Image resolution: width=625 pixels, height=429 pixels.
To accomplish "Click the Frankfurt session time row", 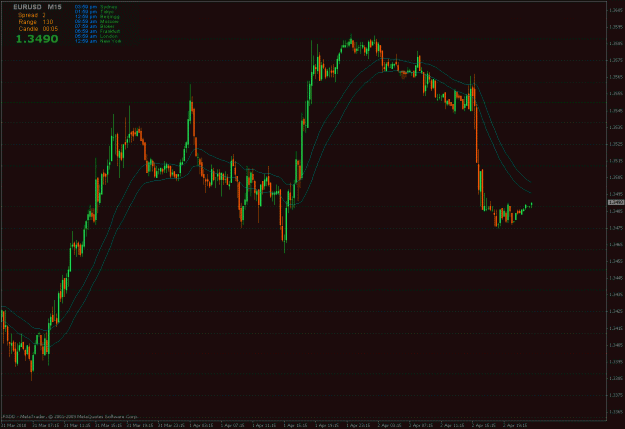I will 97,31.
